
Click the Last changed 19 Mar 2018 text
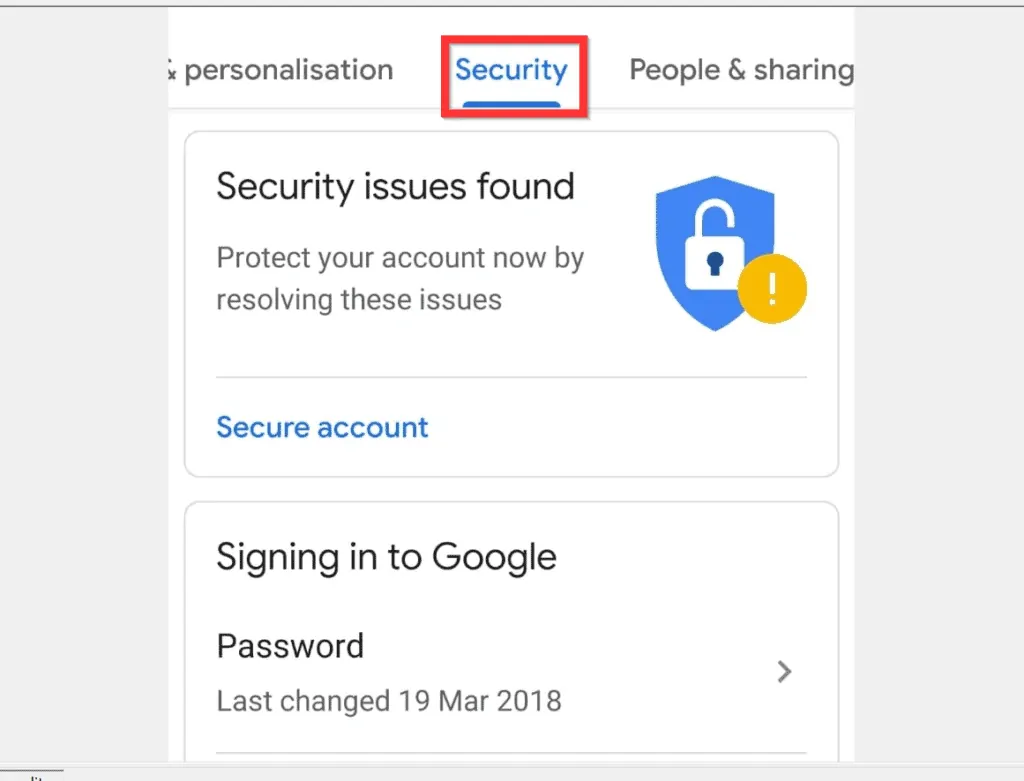tap(389, 700)
